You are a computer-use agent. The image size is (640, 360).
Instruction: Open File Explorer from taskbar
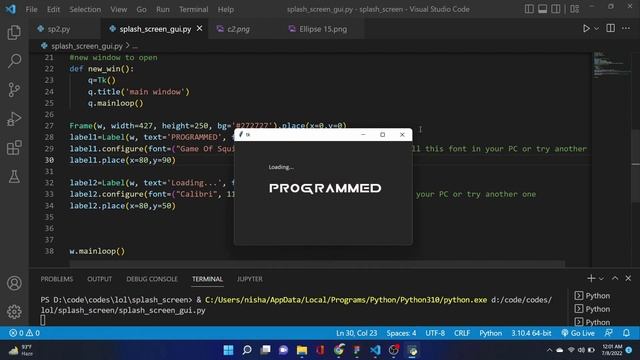click(302, 350)
